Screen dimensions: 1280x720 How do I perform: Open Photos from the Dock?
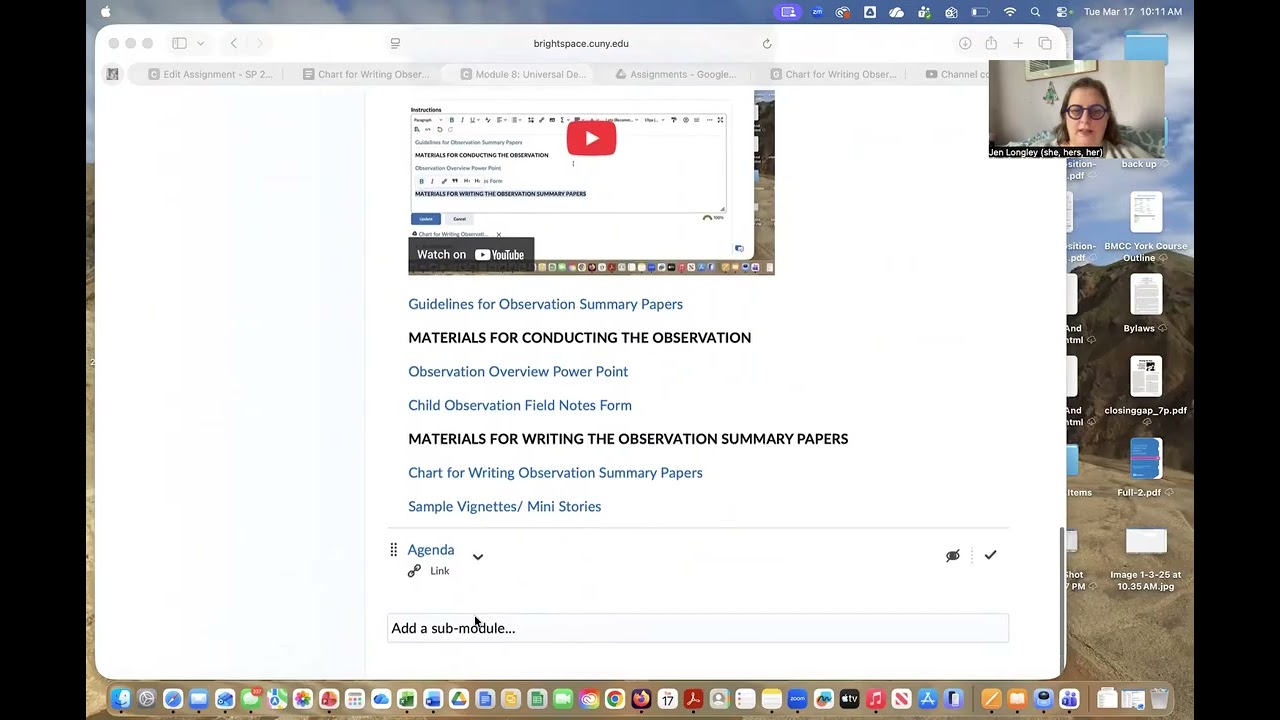point(303,699)
